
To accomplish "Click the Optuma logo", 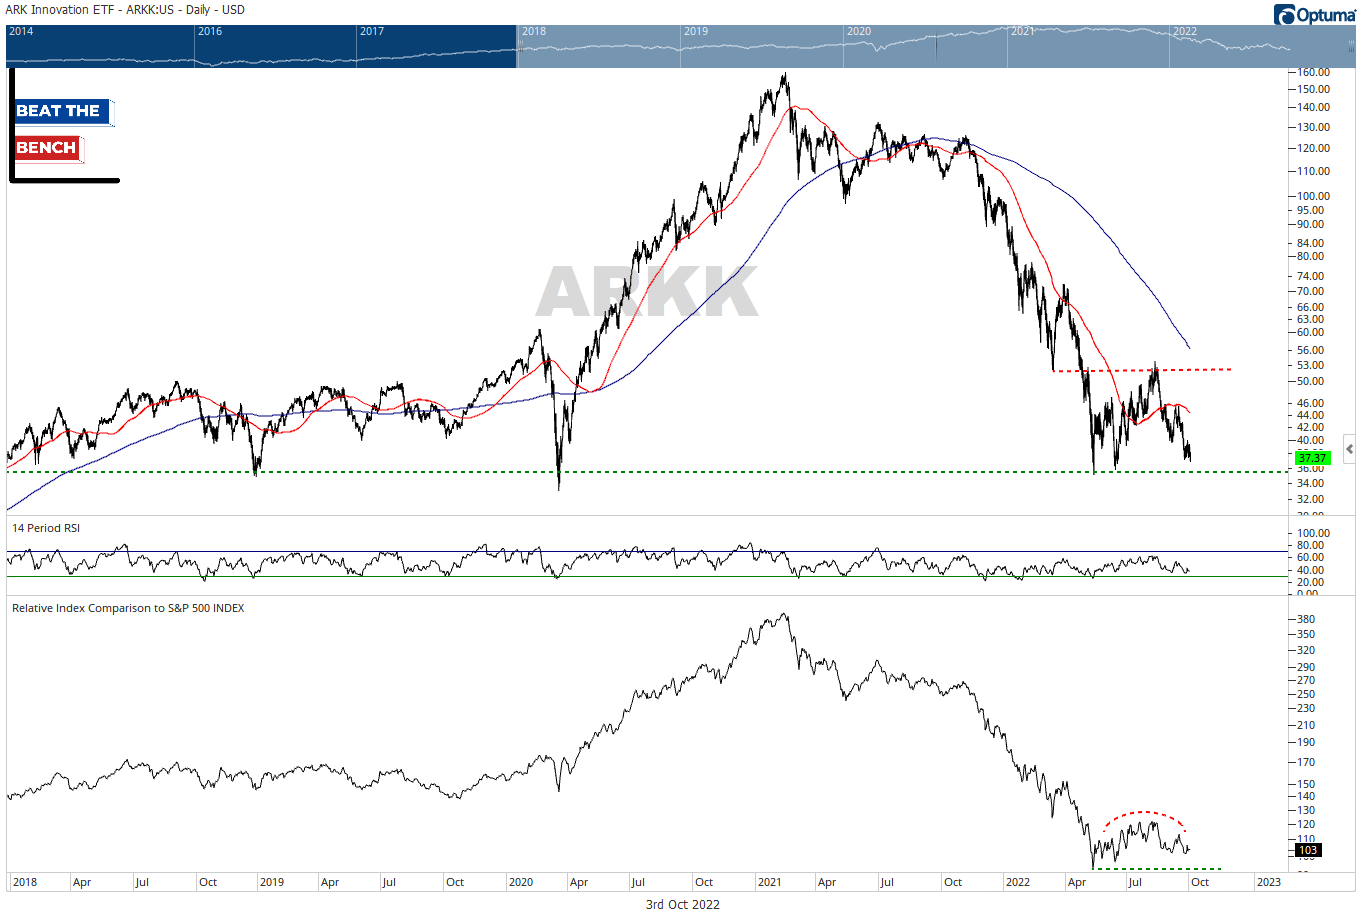I will [x=1315, y=14].
